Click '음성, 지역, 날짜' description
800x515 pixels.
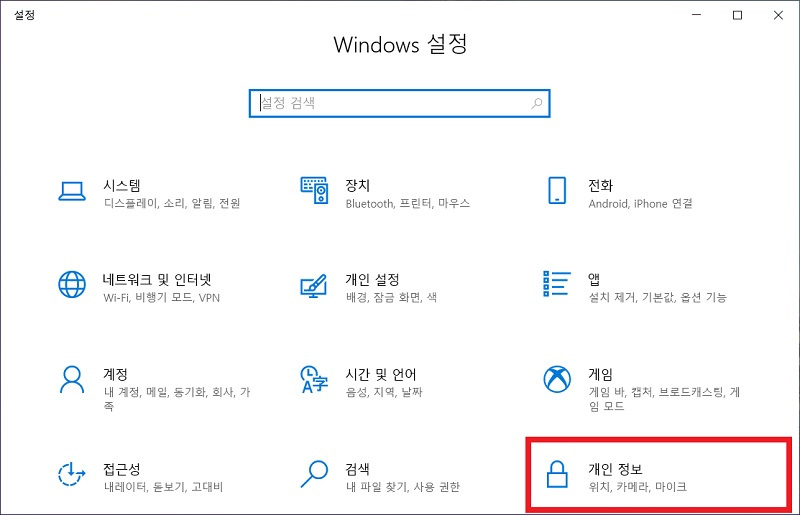[x=384, y=392]
